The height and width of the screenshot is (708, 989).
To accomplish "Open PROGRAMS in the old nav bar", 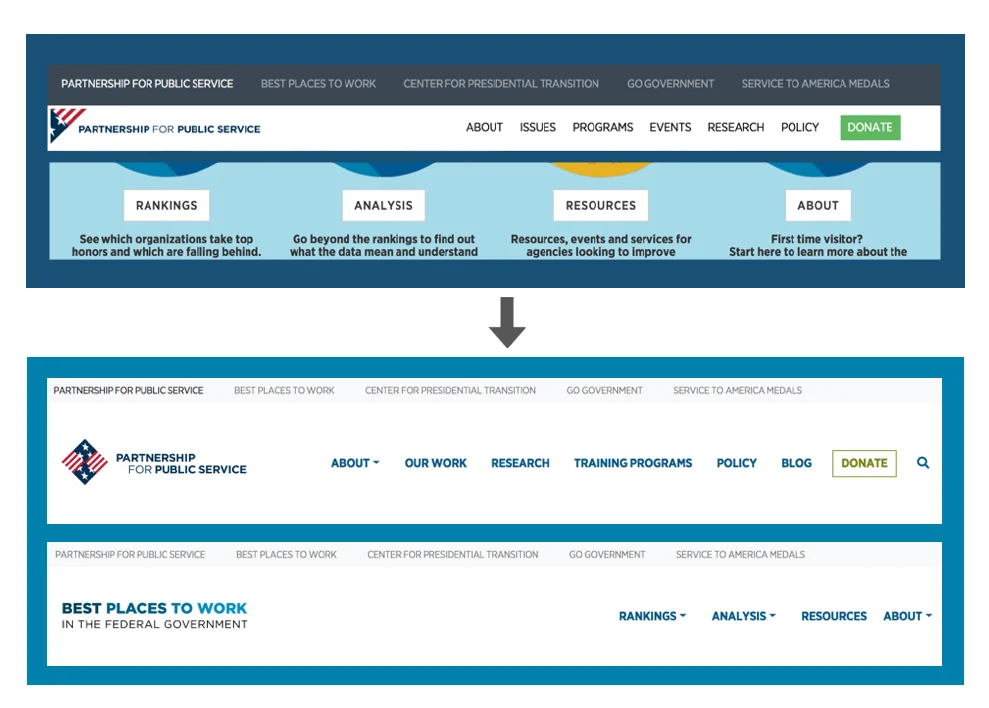I will (x=602, y=127).
